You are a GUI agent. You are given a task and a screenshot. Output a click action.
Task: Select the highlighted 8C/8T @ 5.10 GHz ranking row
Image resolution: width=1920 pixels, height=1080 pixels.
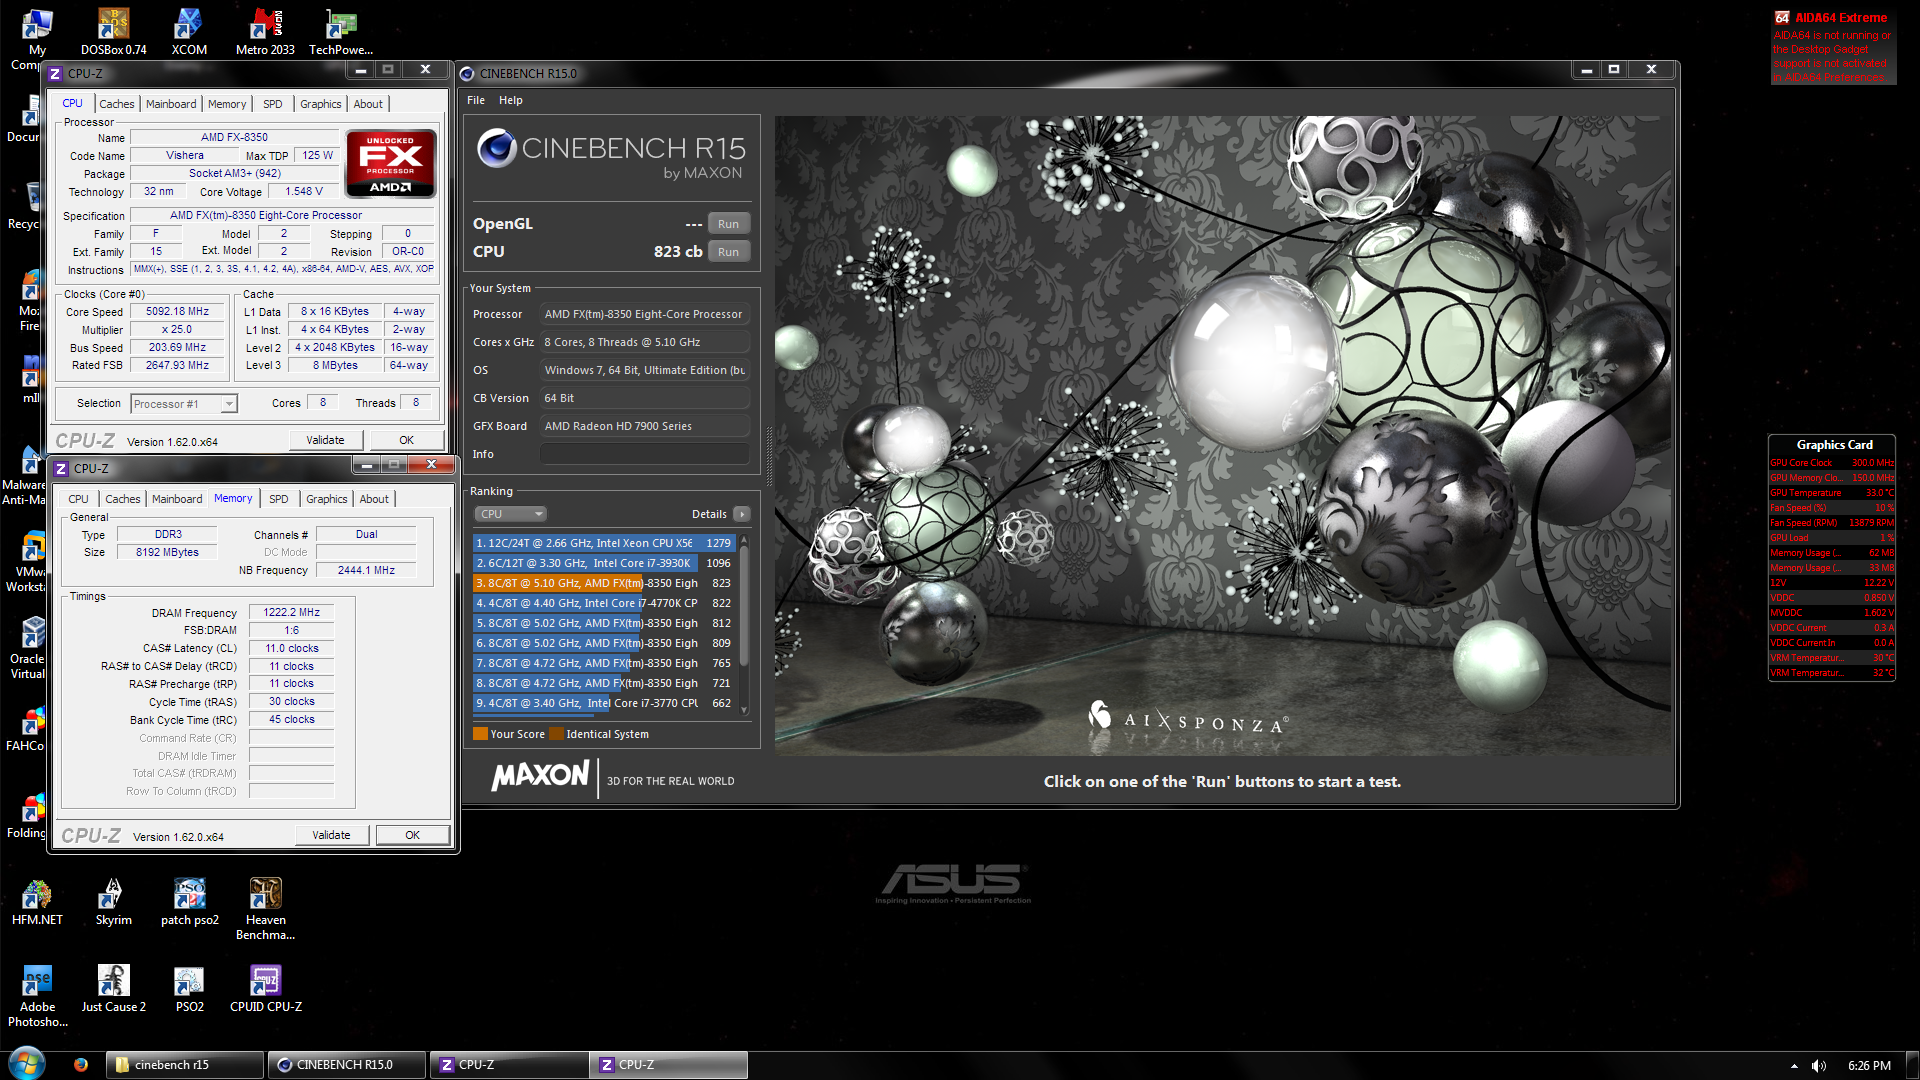pyautogui.click(x=604, y=583)
